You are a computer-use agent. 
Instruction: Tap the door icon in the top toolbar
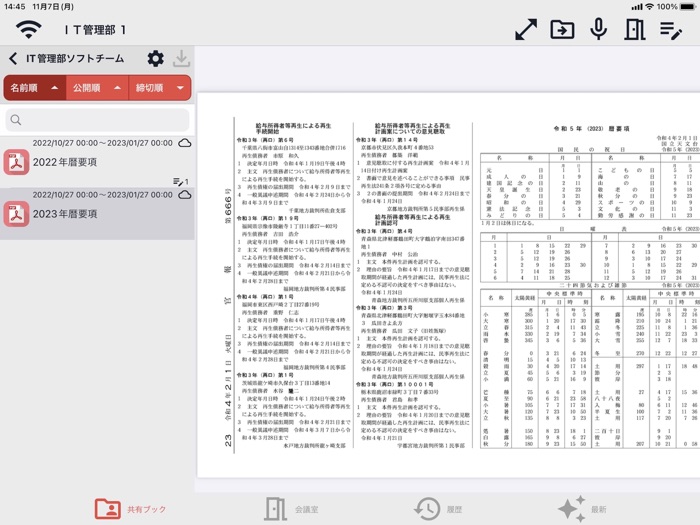(634, 30)
